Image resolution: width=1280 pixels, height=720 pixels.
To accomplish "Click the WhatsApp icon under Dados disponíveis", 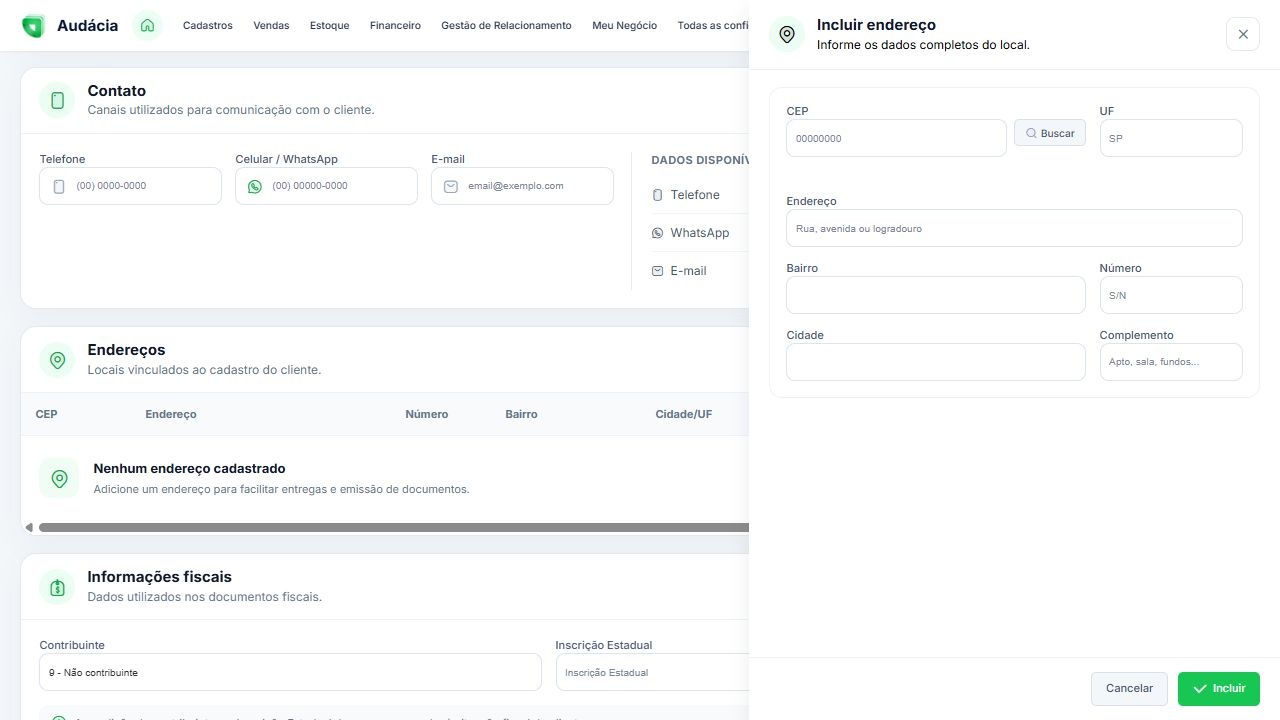I will (657, 233).
